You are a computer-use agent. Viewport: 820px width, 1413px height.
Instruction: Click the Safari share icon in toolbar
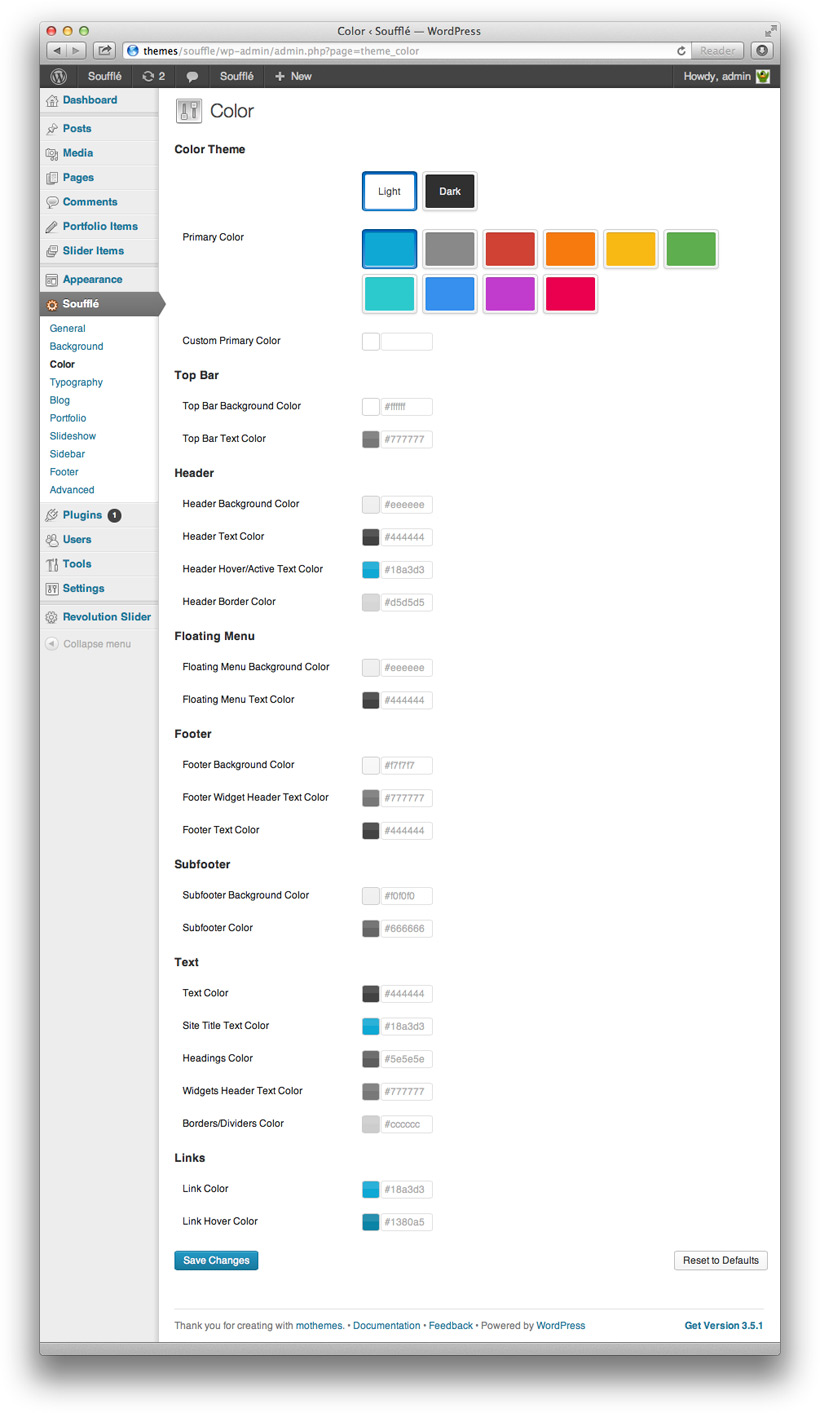click(x=104, y=50)
